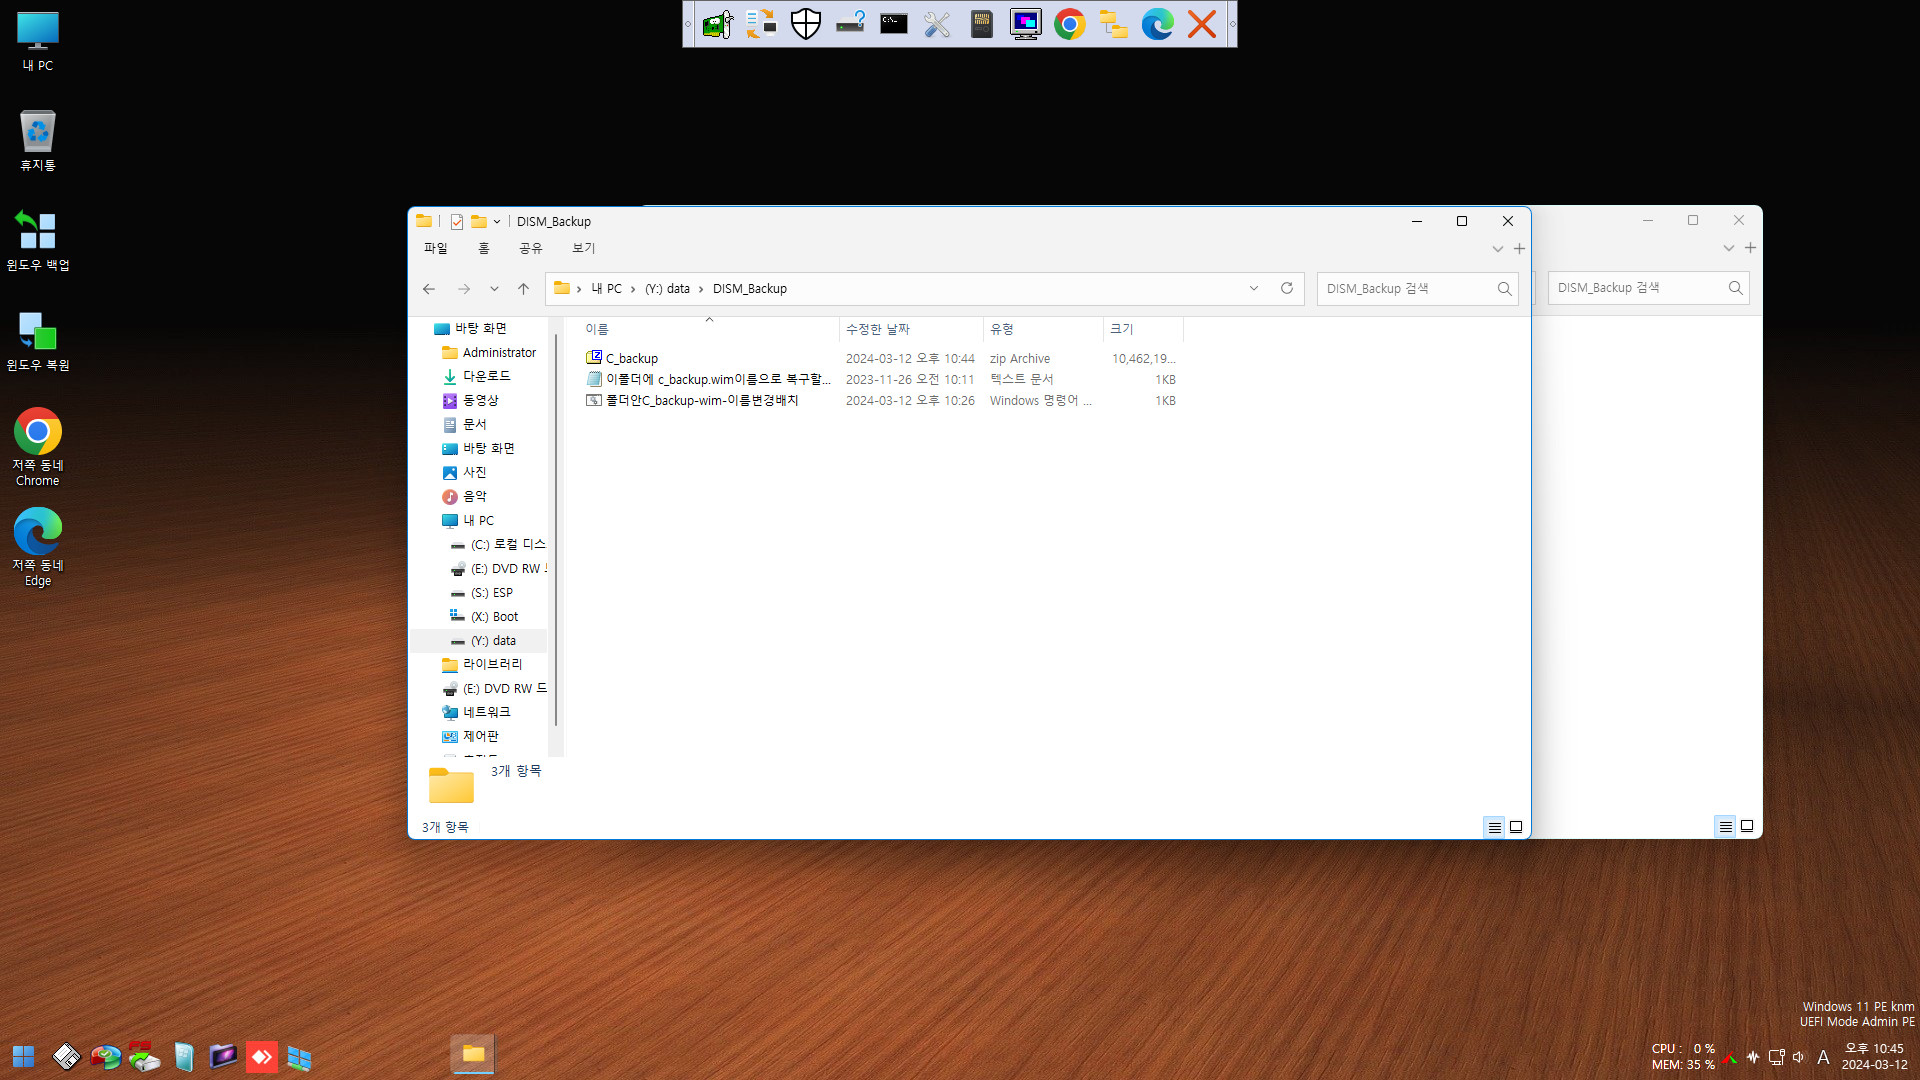The height and width of the screenshot is (1080, 1920).
Task: Open 저쪽 동네 Edge desktop shortcut
Action: click(38, 547)
